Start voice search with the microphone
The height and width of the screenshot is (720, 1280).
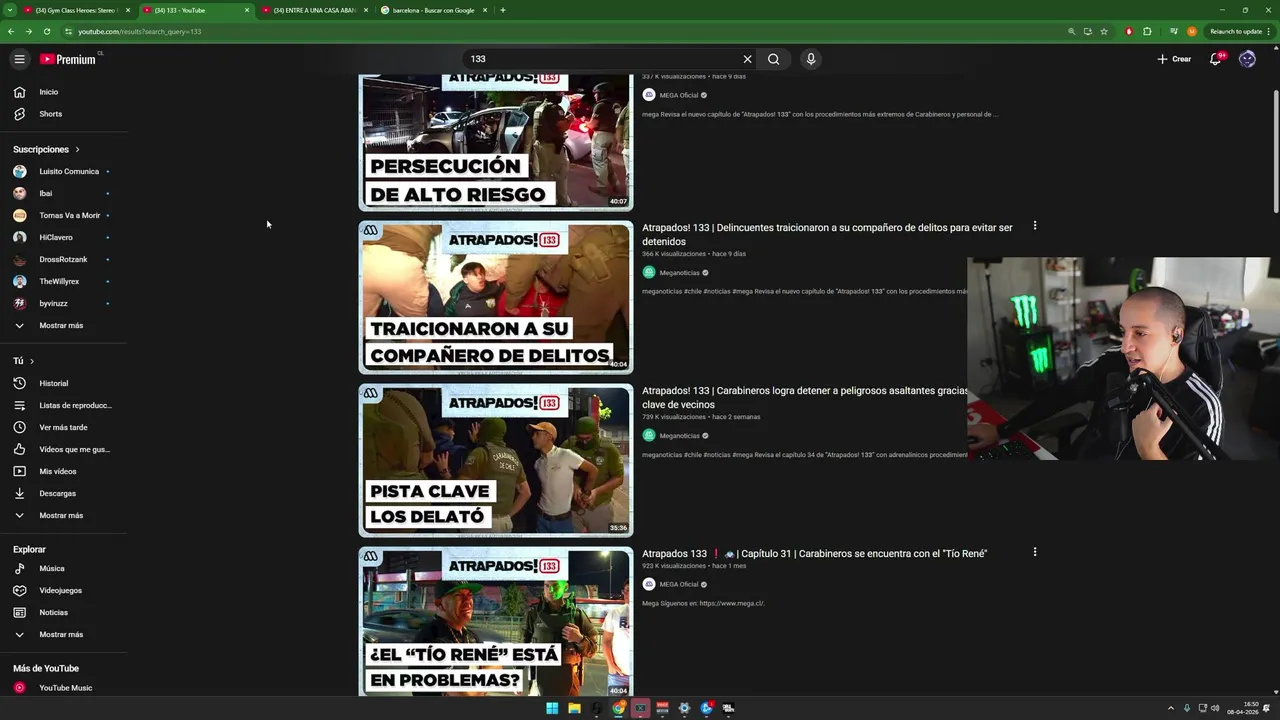(811, 59)
